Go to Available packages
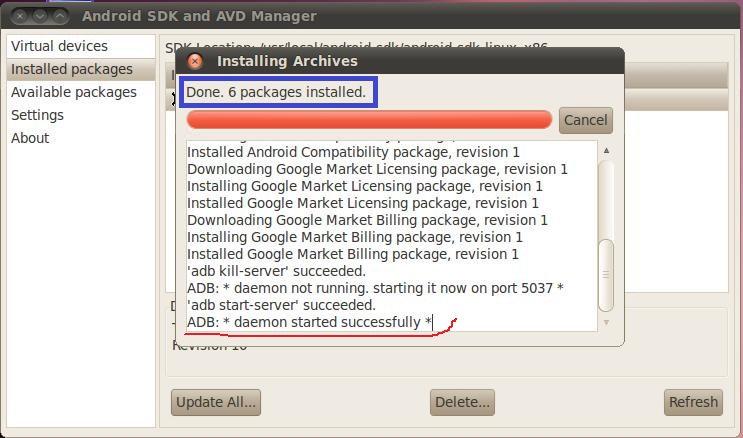Image resolution: width=743 pixels, height=438 pixels. 73,92
